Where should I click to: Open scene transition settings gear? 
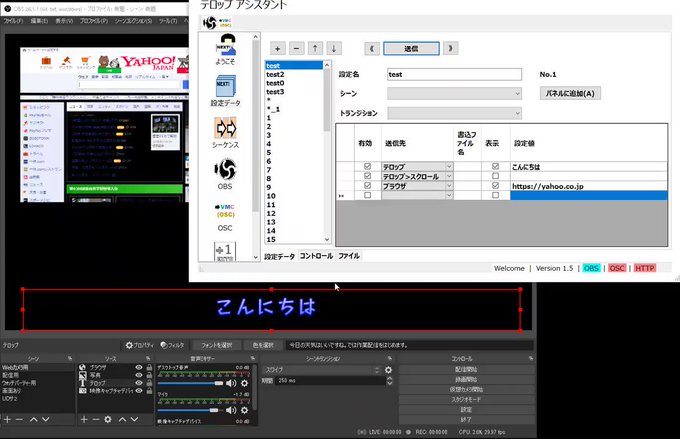388,370
